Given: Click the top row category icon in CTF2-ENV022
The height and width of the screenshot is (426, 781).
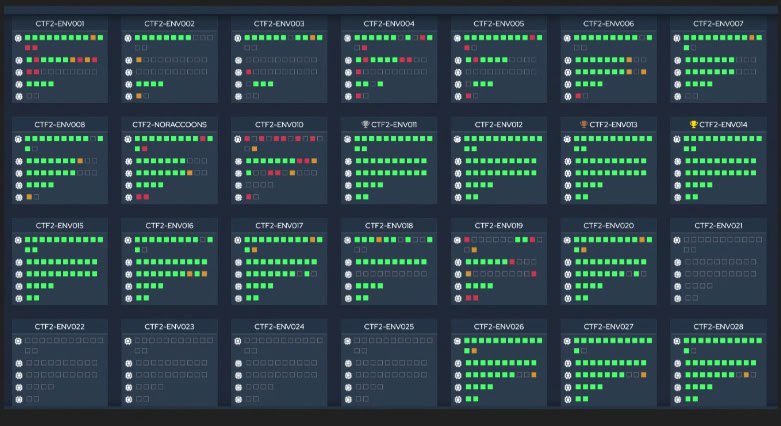Looking at the screenshot, I should [18, 341].
